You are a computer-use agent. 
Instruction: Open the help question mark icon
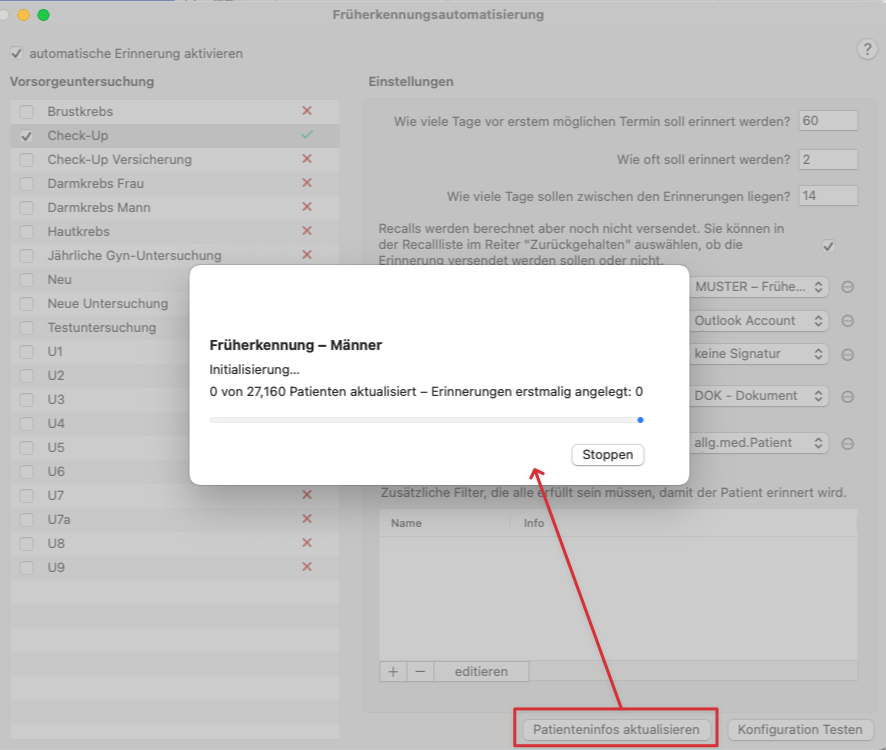(x=867, y=48)
